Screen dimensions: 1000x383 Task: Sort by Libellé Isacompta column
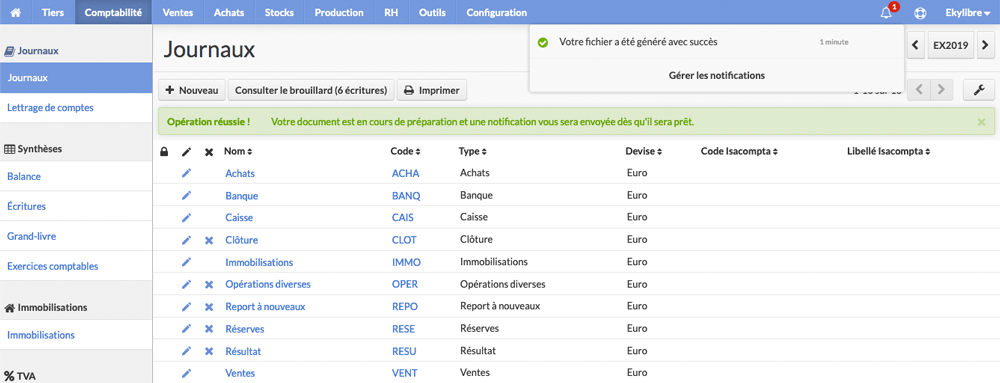pos(888,152)
